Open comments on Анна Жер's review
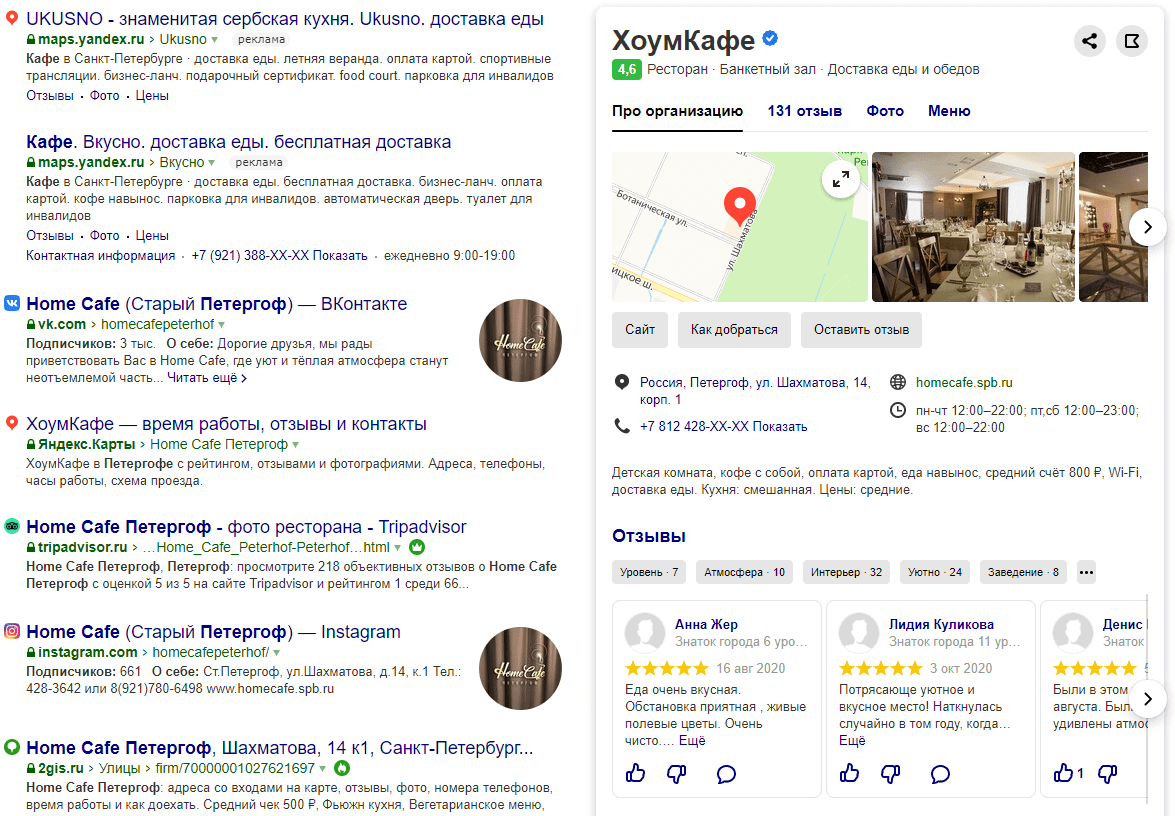The image size is (1175, 816). pos(726,774)
